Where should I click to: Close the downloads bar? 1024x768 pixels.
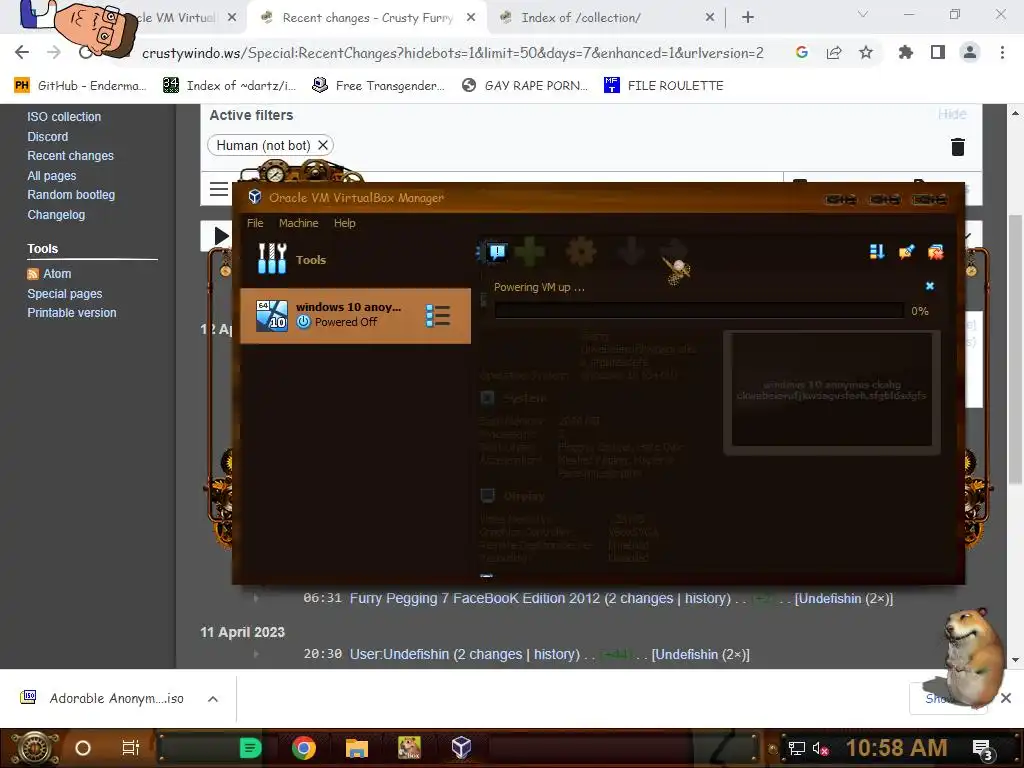click(1006, 698)
